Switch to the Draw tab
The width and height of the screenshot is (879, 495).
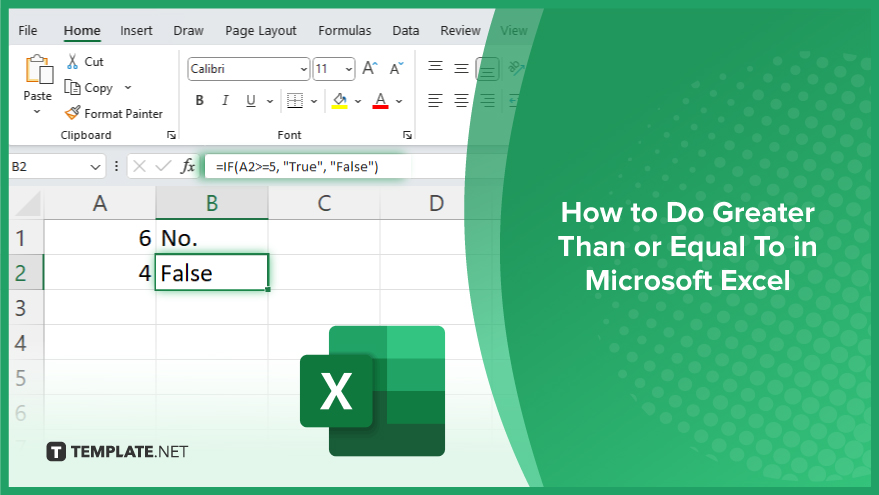(x=188, y=30)
